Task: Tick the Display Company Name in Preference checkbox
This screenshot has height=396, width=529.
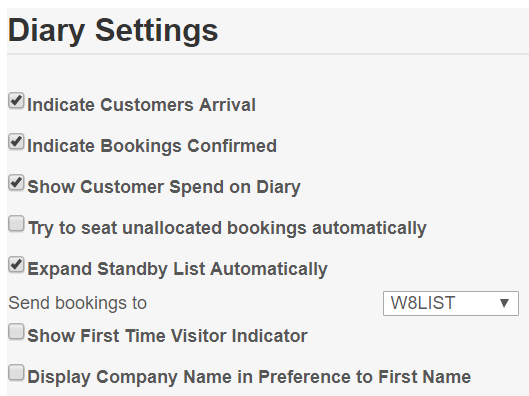Action: [x=16, y=373]
